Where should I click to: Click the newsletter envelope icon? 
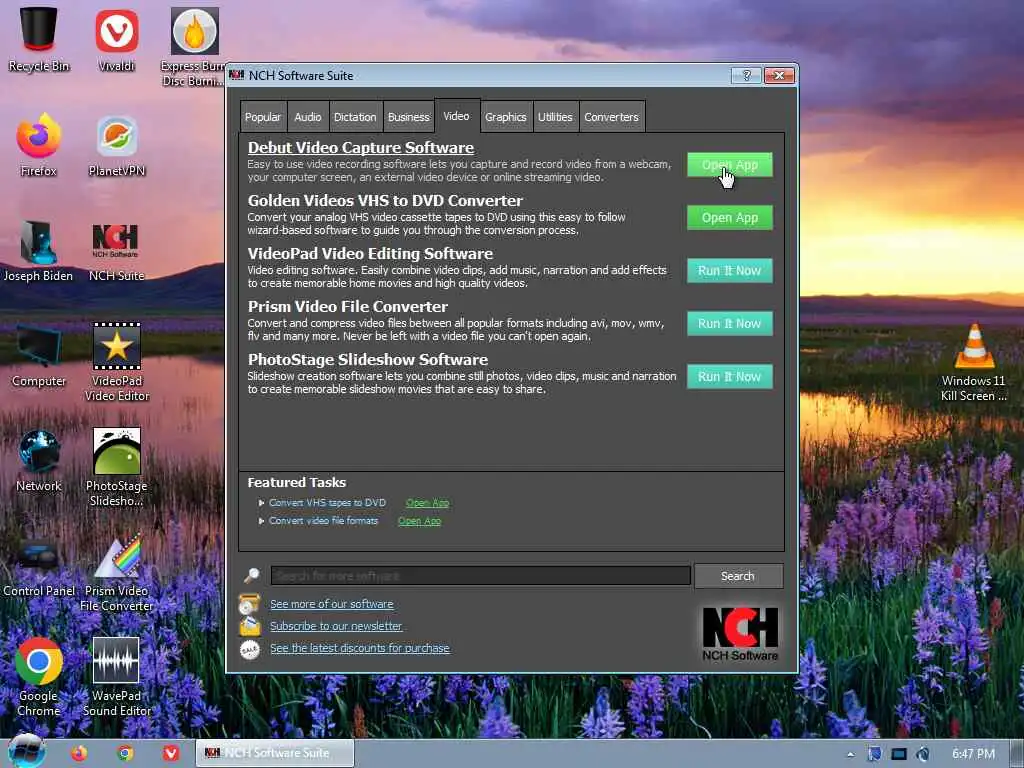click(x=249, y=626)
